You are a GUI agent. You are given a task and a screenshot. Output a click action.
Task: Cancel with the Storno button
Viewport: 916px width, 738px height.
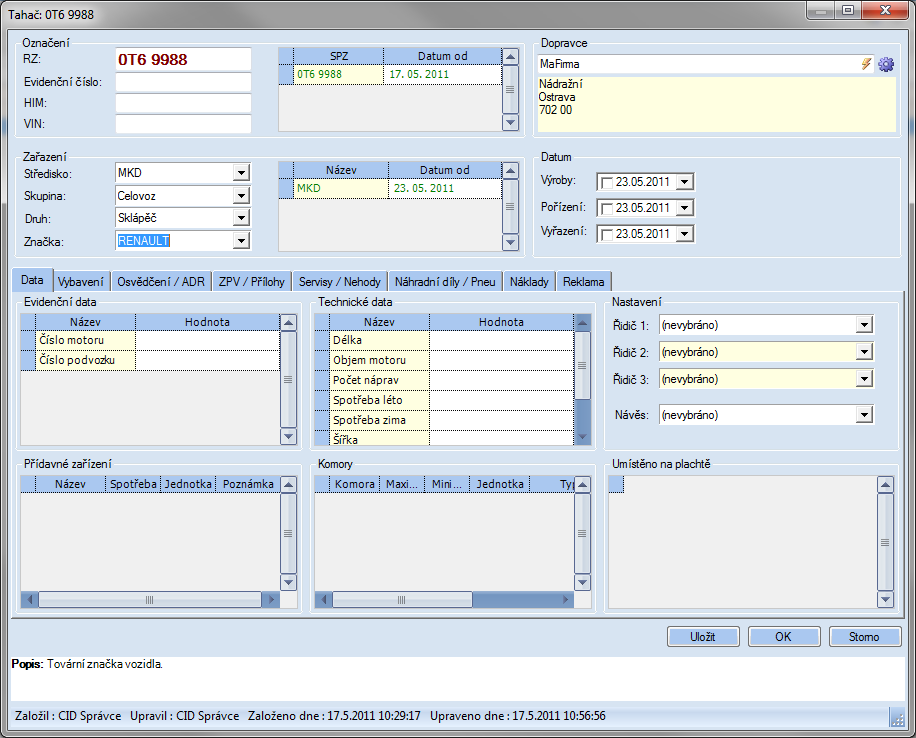point(864,636)
